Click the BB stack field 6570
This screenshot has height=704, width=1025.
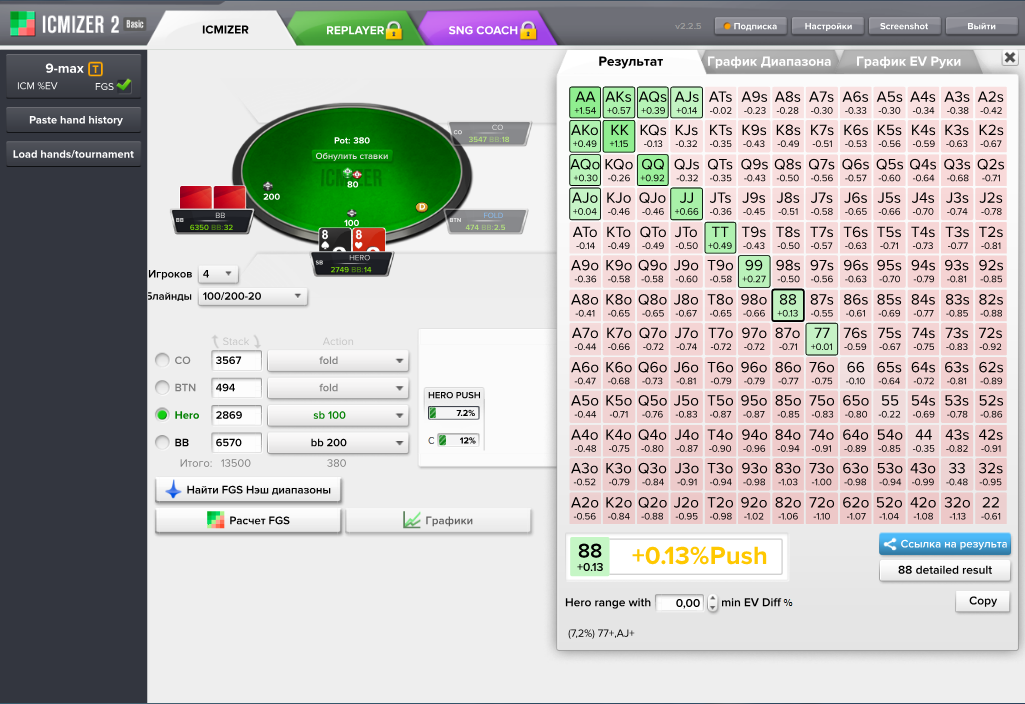click(x=236, y=443)
